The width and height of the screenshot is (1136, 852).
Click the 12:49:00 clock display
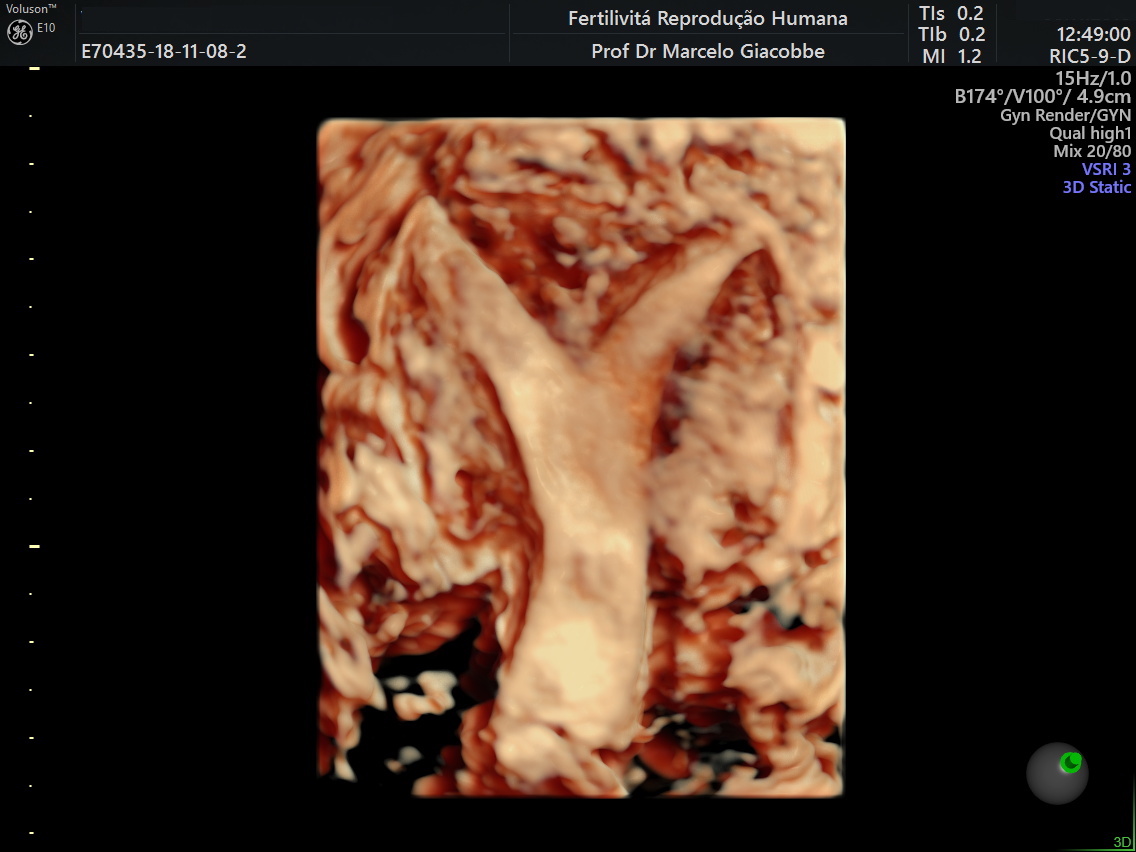point(1093,35)
